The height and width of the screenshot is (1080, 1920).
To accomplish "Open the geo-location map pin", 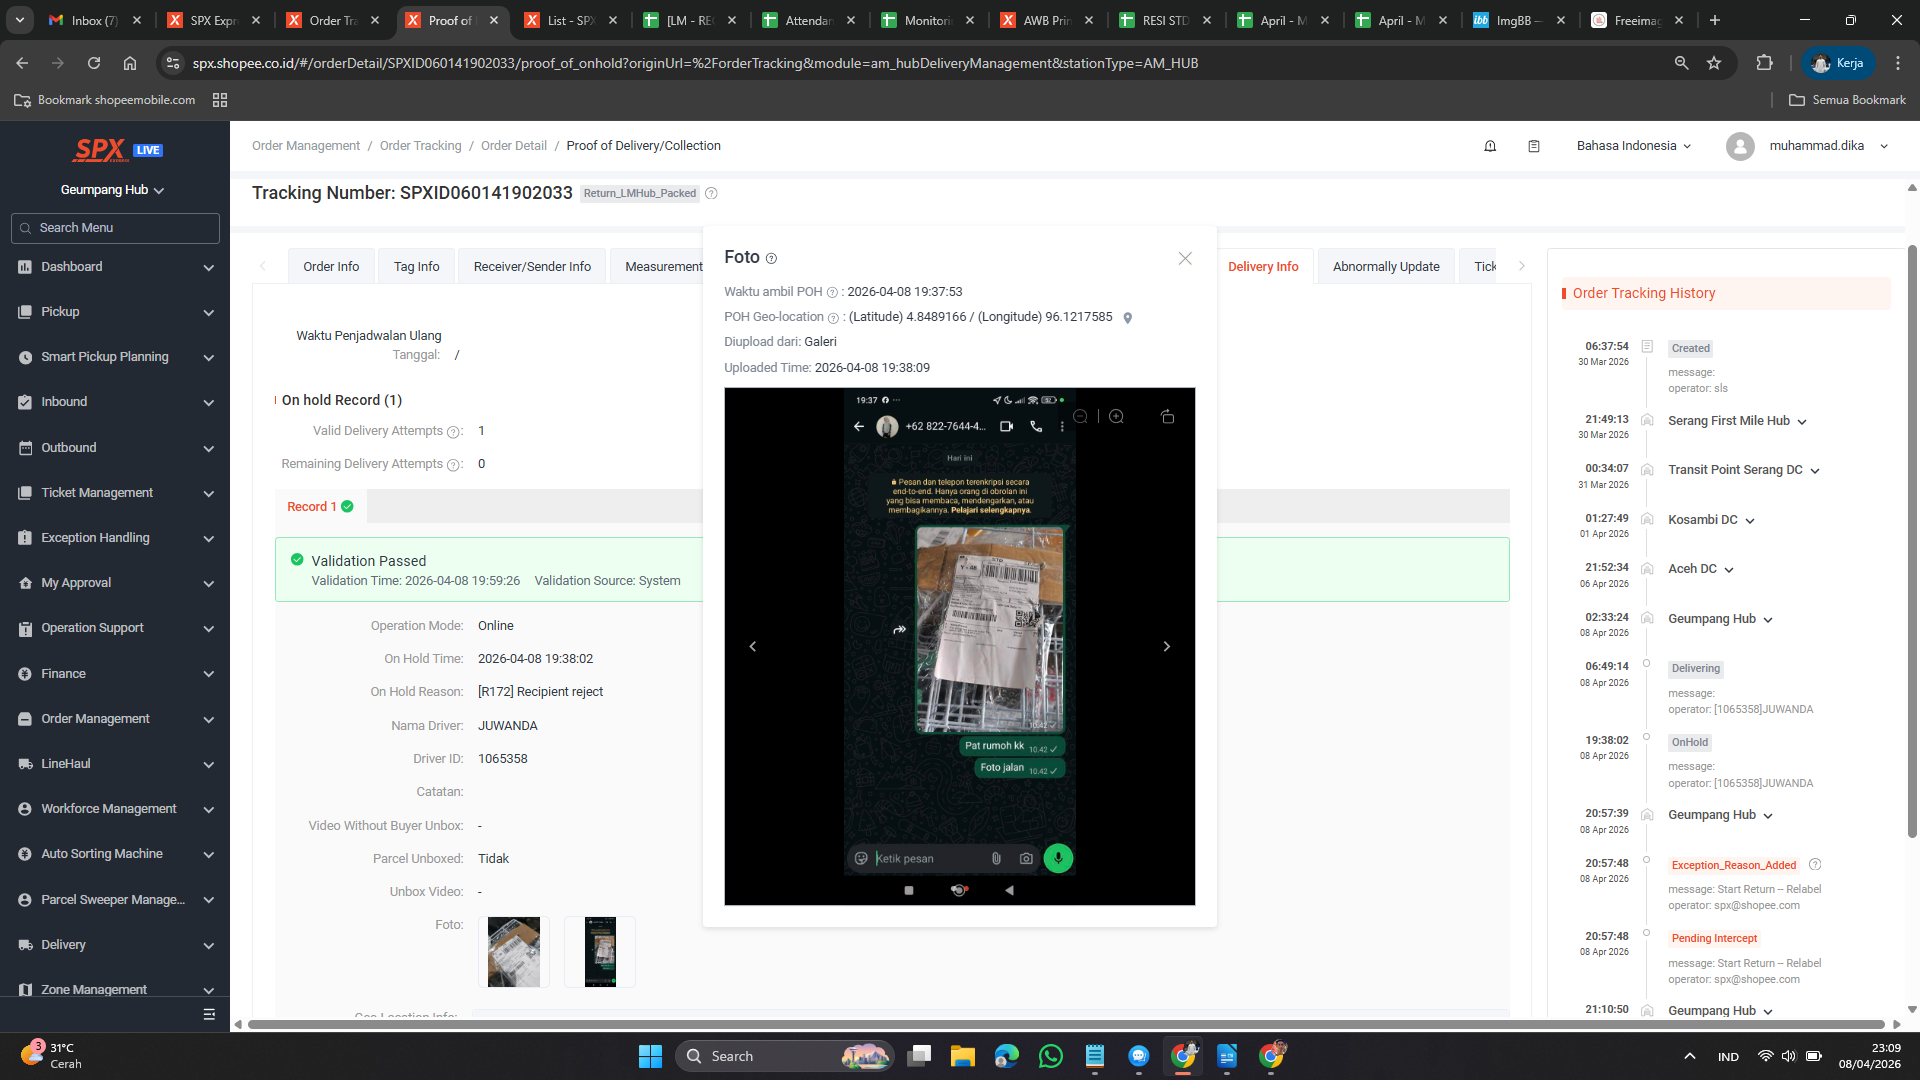I will click(1128, 318).
